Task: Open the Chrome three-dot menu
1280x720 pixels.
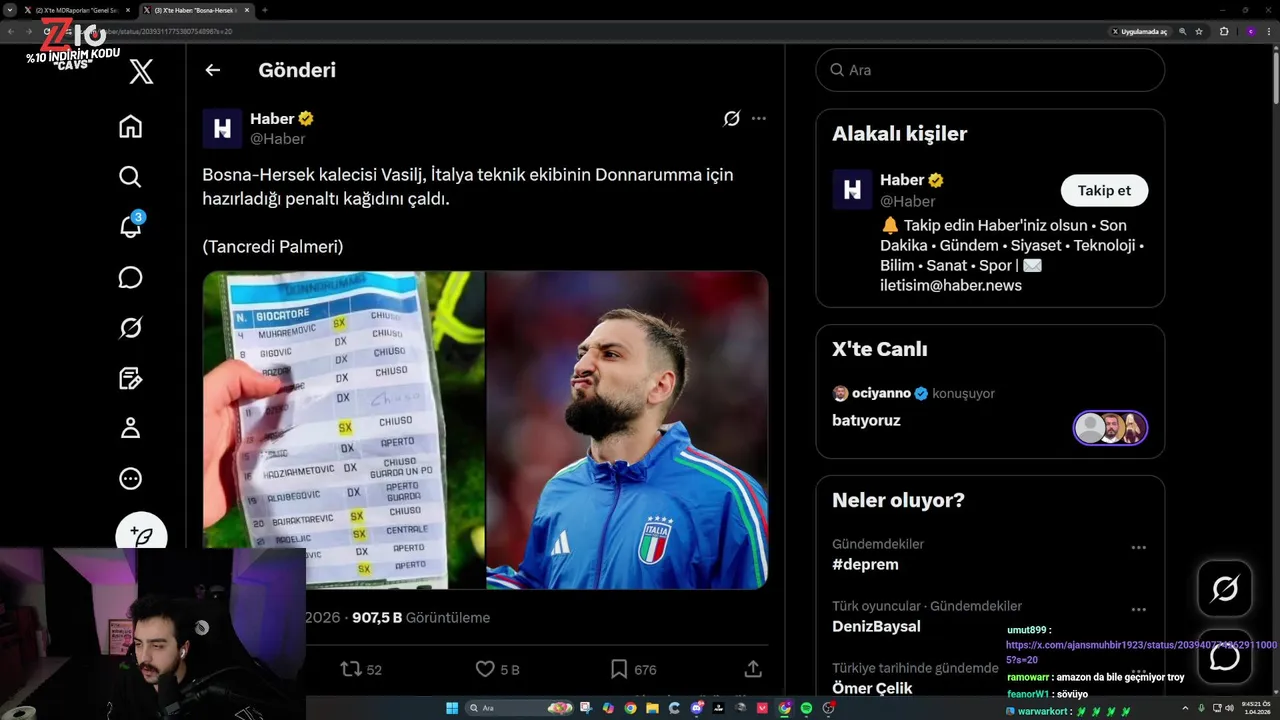Action: [x=1270, y=32]
